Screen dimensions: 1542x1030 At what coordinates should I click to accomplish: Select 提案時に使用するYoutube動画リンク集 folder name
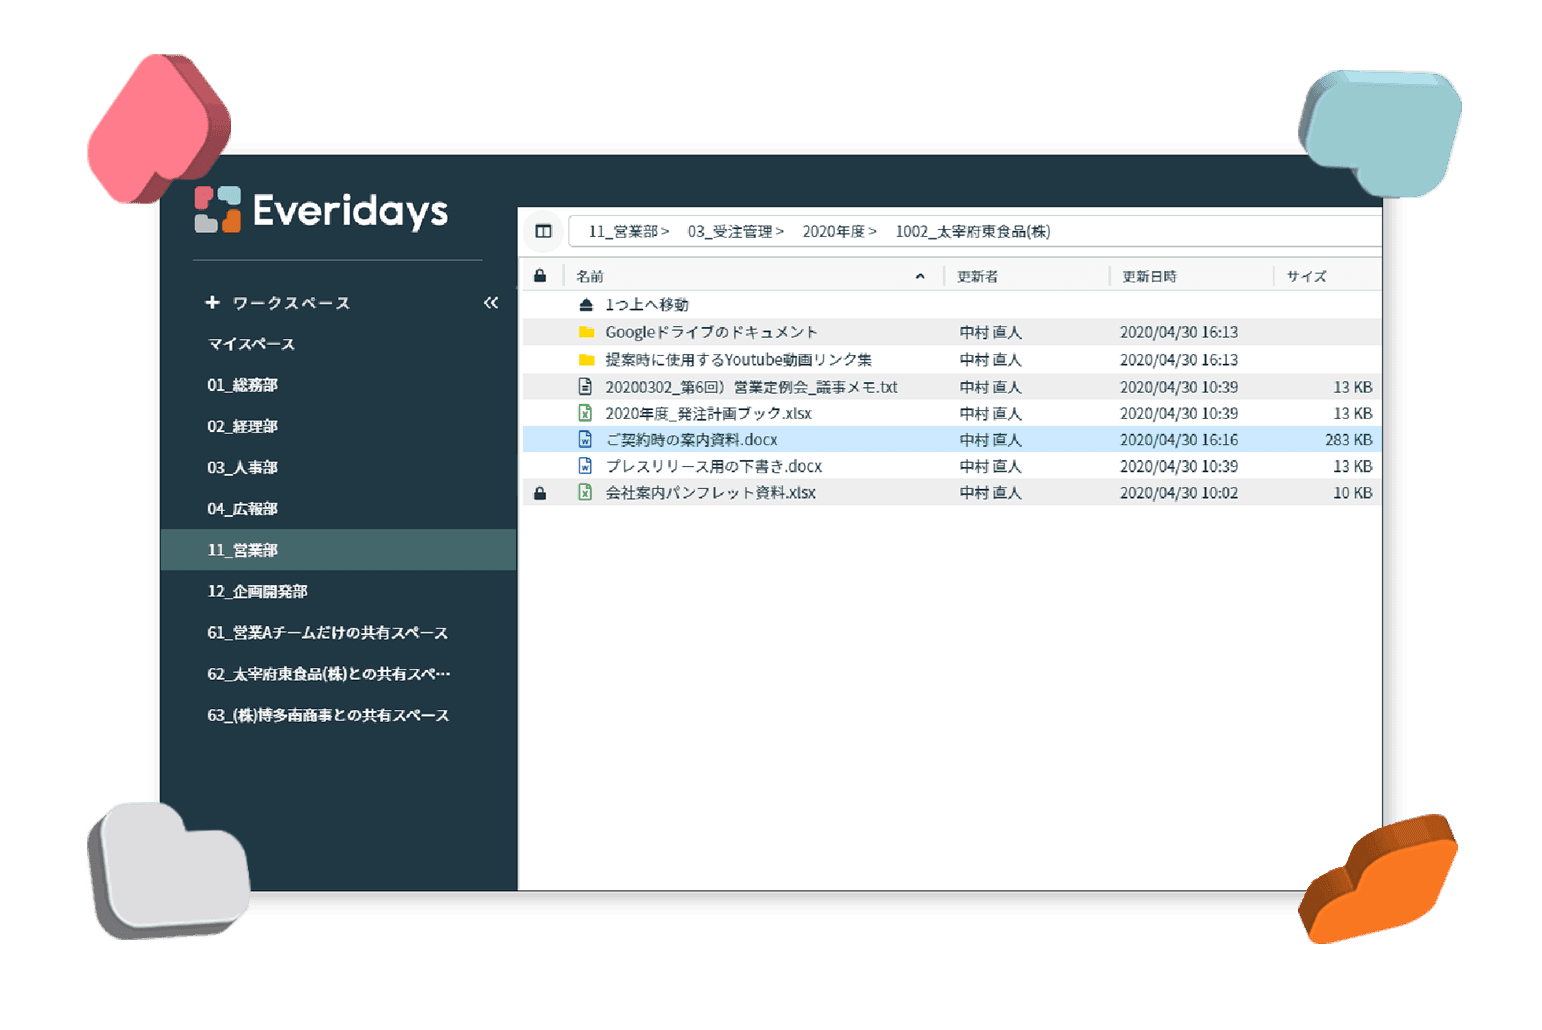[738, 359]
